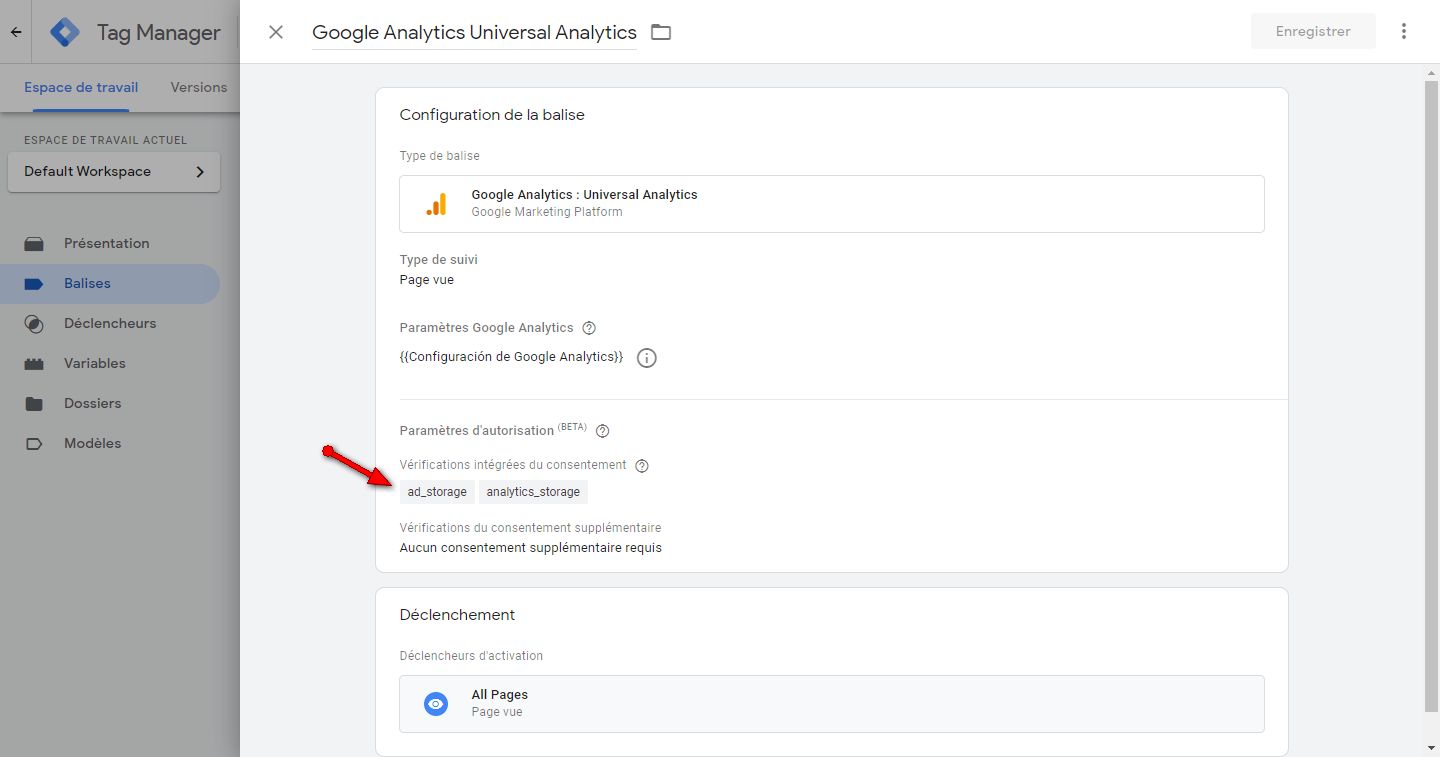
Task: Click help icon beside Paramètres d'autorisation
Action: [602, 431]
